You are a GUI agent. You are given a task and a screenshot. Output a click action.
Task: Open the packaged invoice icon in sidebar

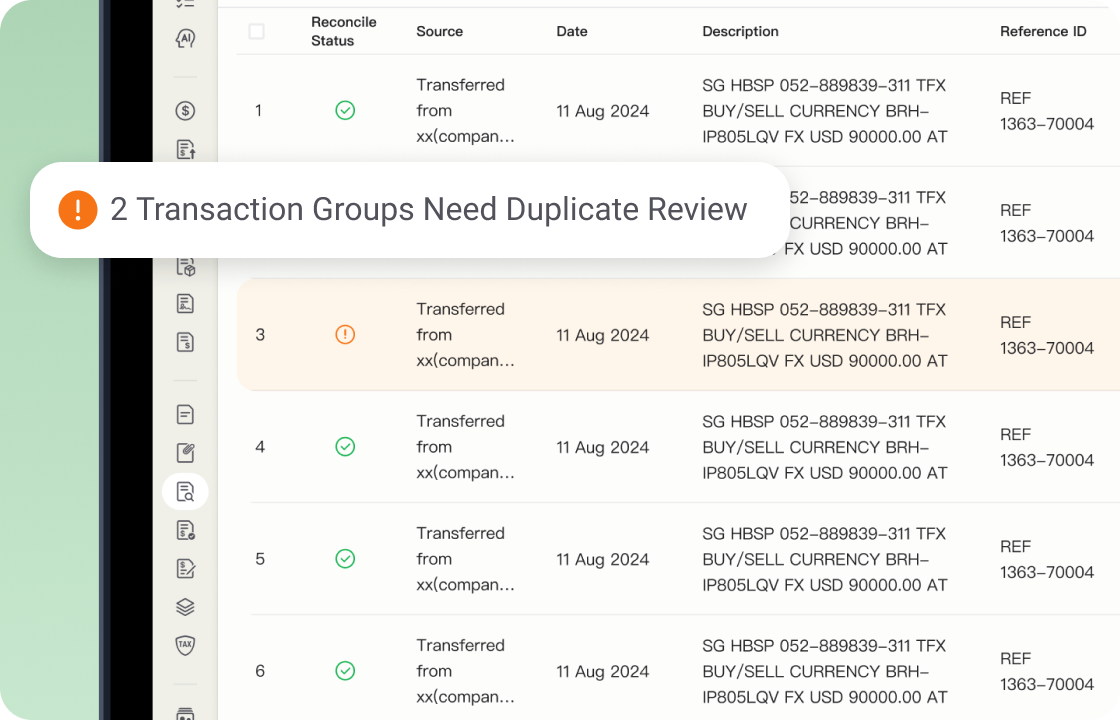point(185,265)
